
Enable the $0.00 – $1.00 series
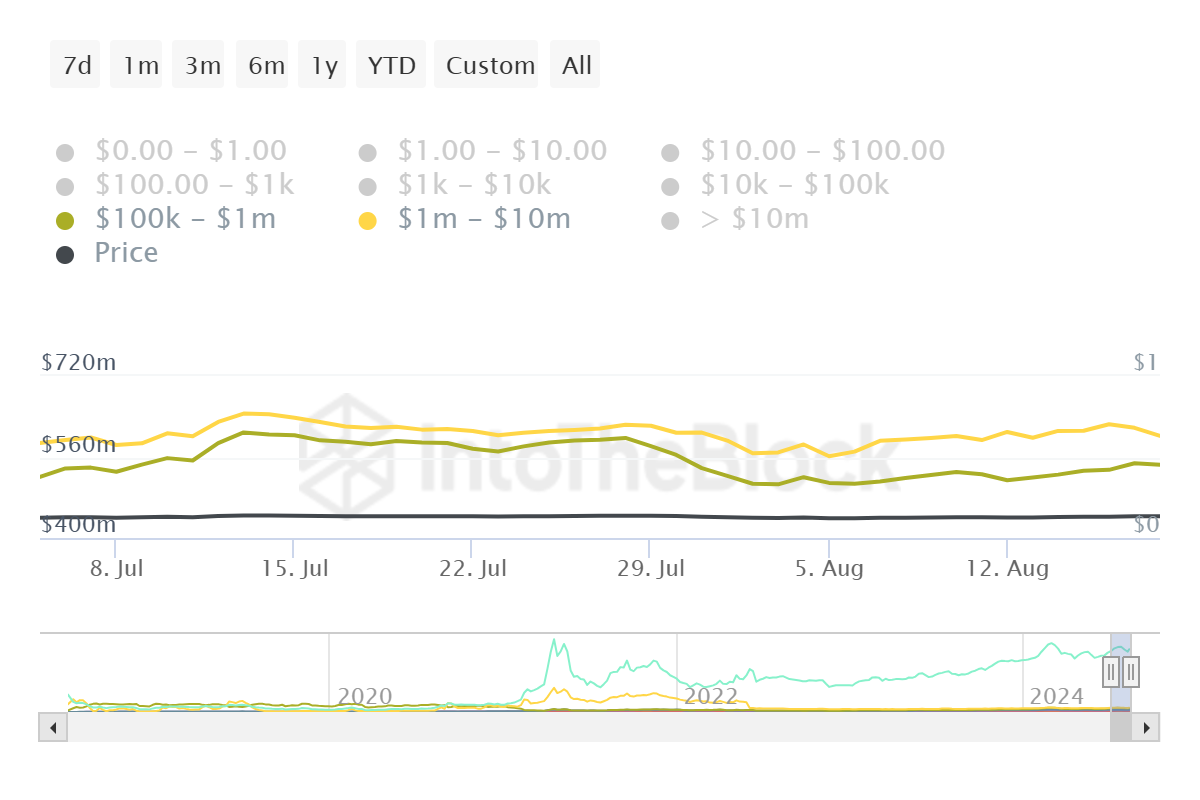(x=190, y=151)
